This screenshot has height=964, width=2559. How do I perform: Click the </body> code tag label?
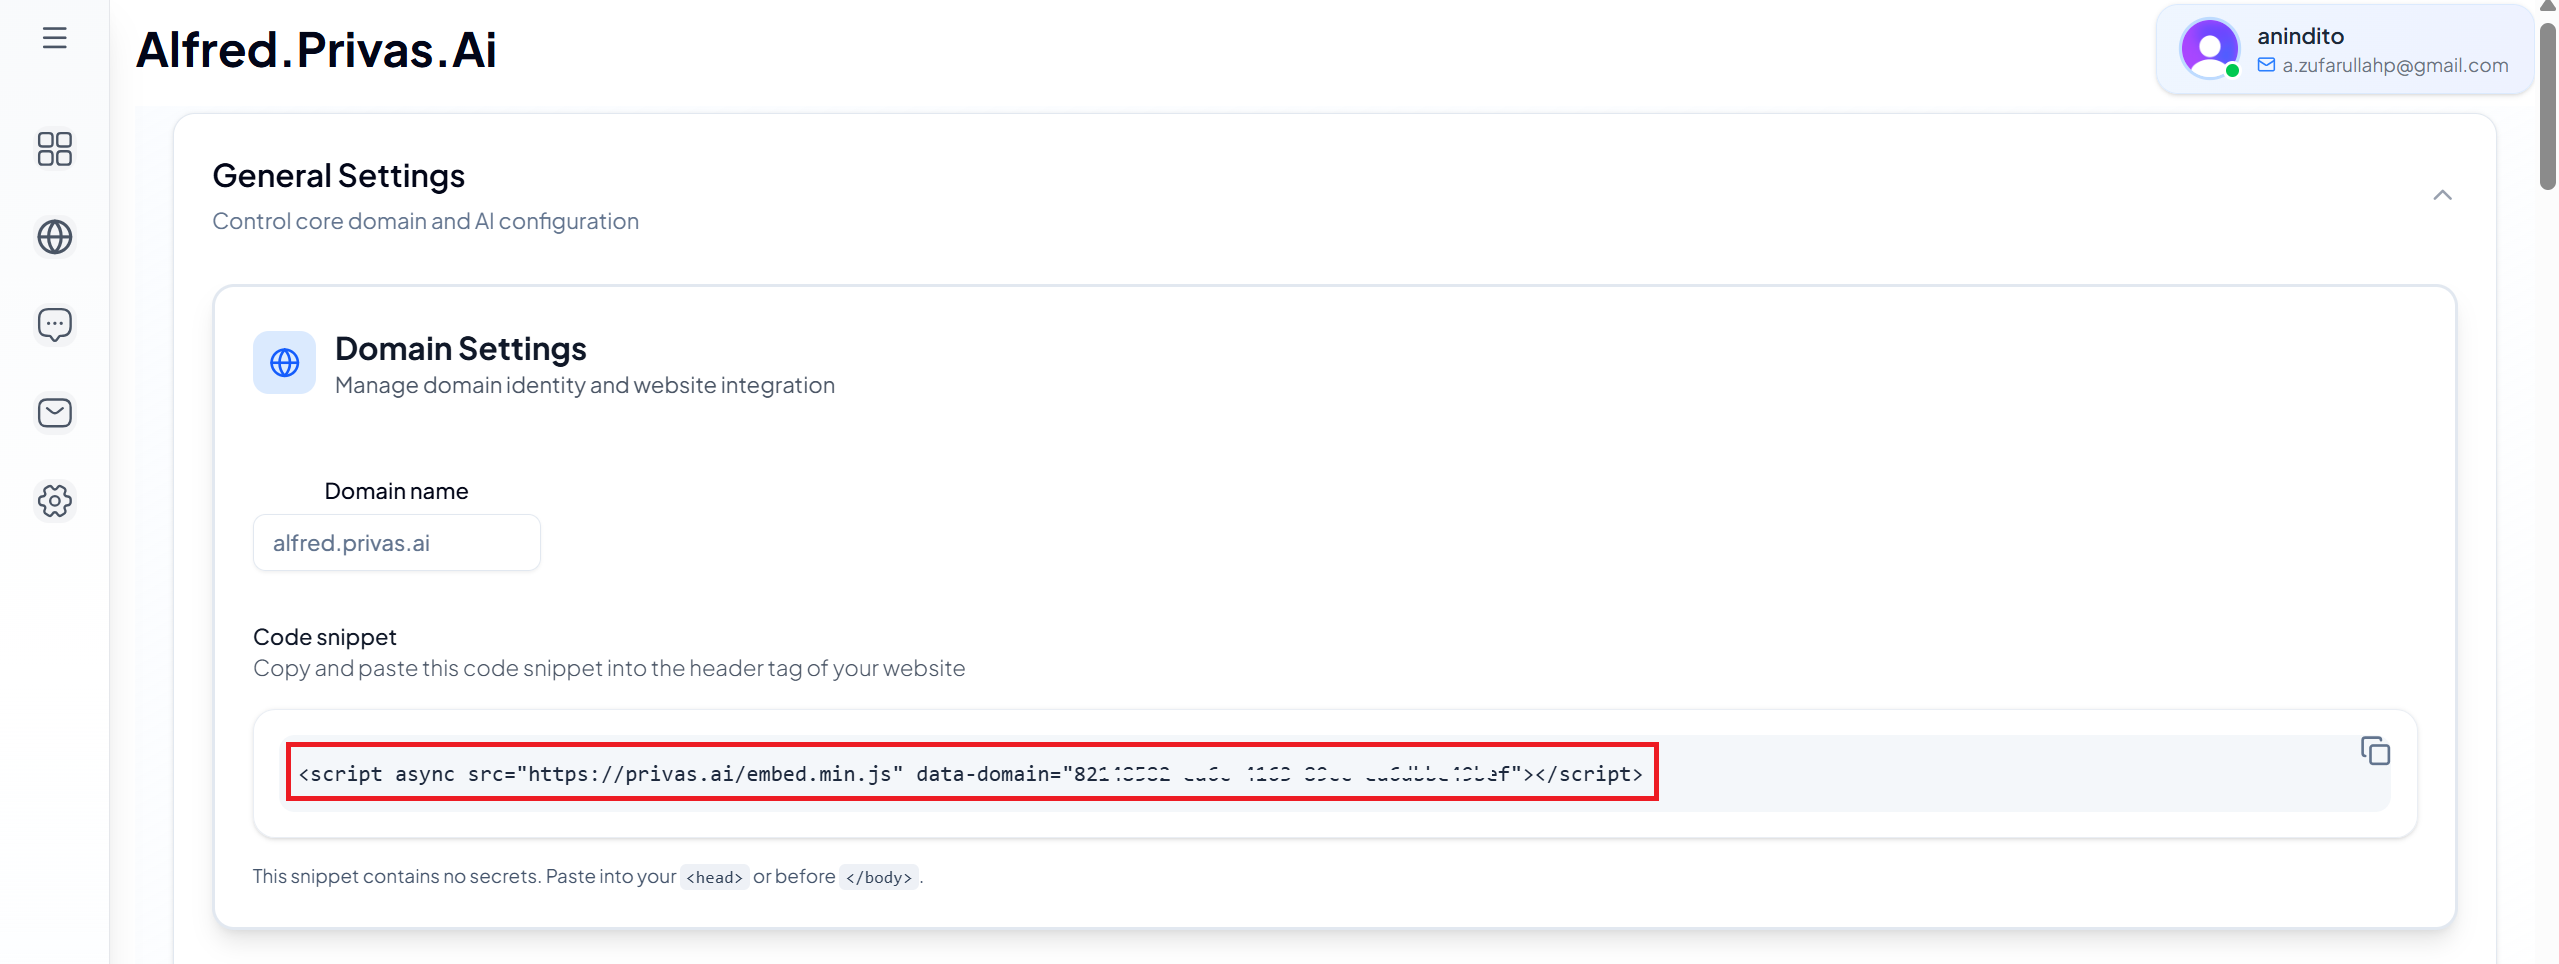point(878,877)
